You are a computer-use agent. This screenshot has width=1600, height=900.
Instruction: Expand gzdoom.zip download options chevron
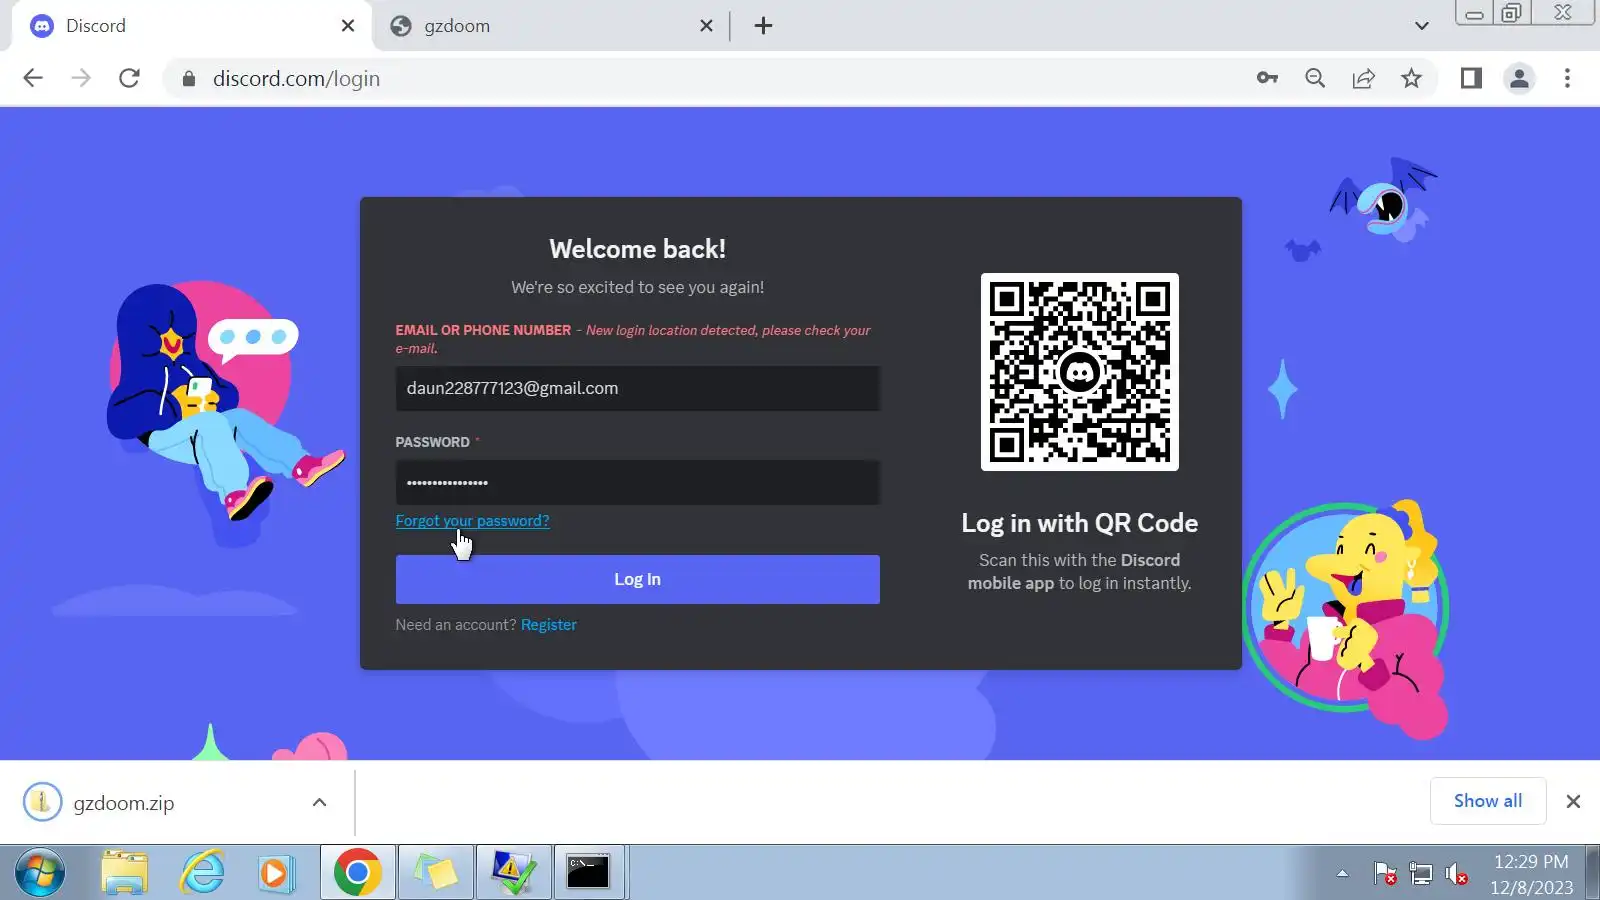coord(319,802)
